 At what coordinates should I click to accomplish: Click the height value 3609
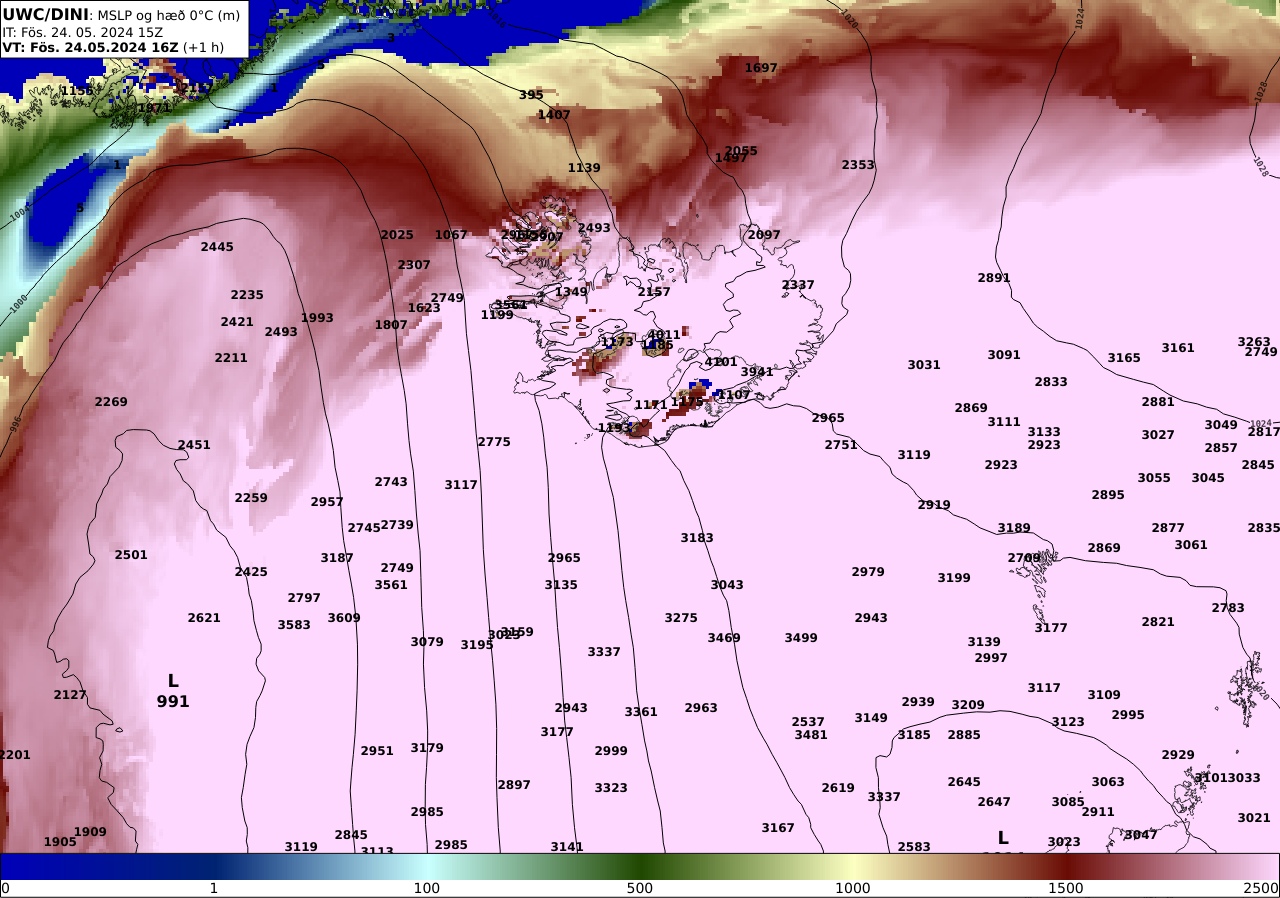pyautogui.click(x=344, y=618)
